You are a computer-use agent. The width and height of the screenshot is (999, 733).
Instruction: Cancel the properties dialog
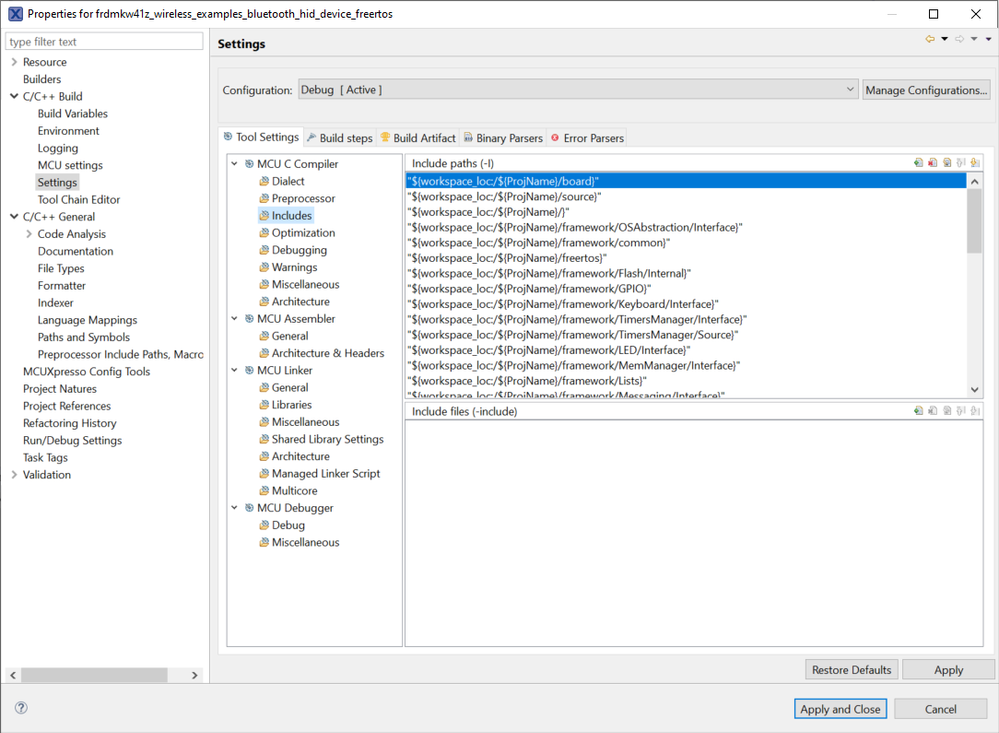(940, 709)
